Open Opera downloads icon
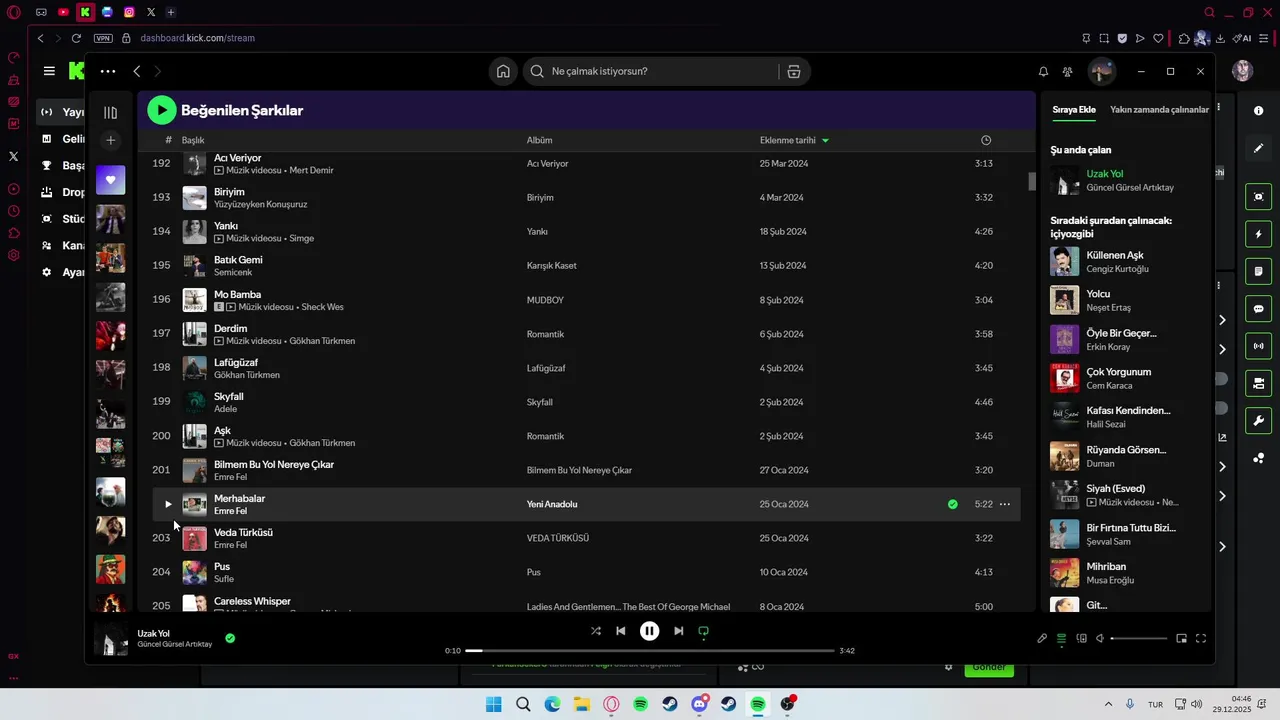 (1221, 38)
